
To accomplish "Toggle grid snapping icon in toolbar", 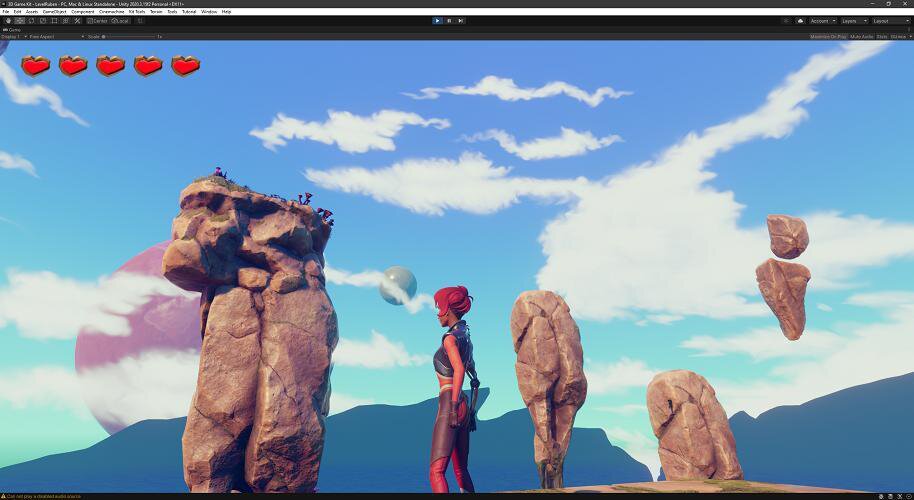I will [x=140, y=20].
